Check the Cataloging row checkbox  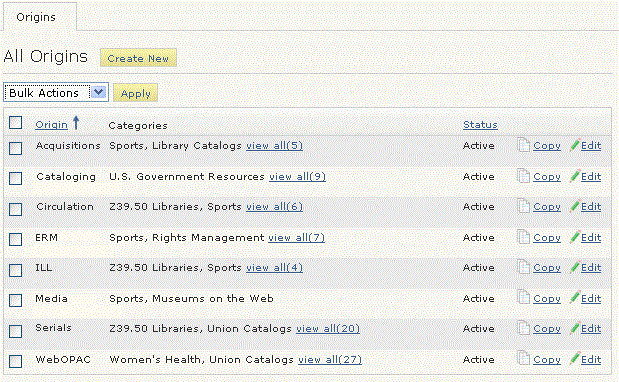pos(16,178)
